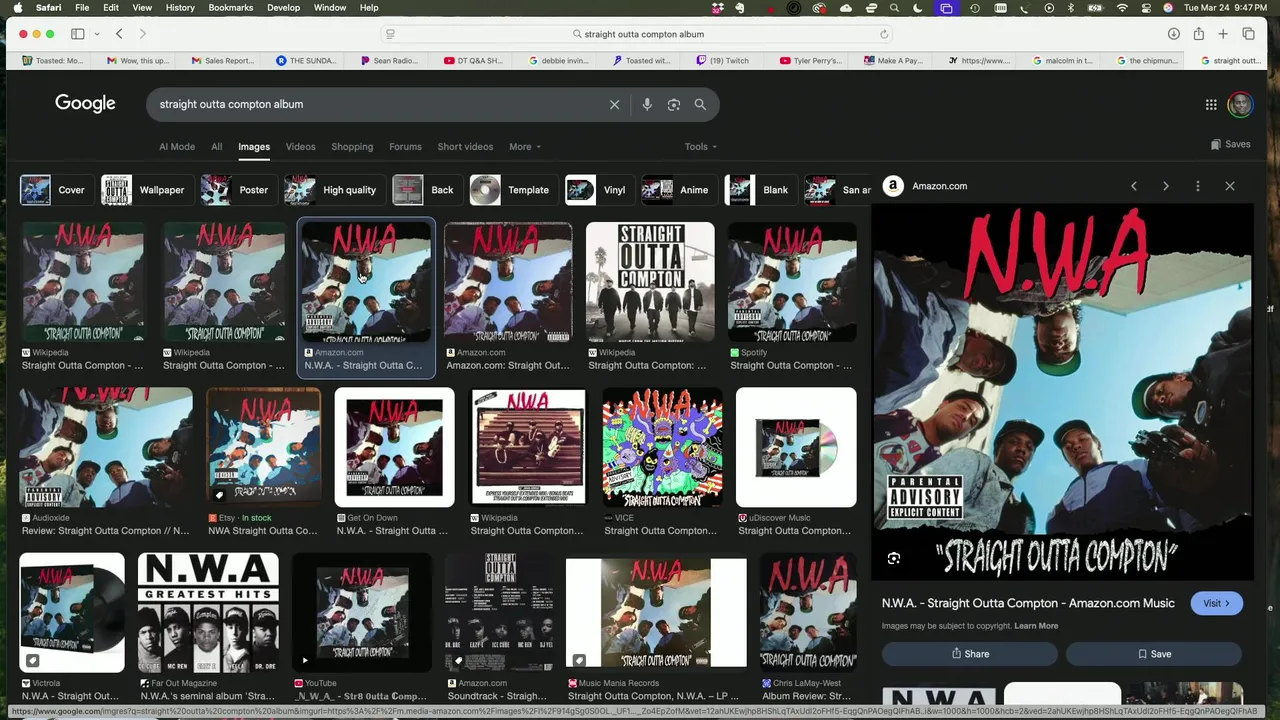Share the previewed image
The image size is (1280, 720).
pyautogui.click(x=970, y=654)
